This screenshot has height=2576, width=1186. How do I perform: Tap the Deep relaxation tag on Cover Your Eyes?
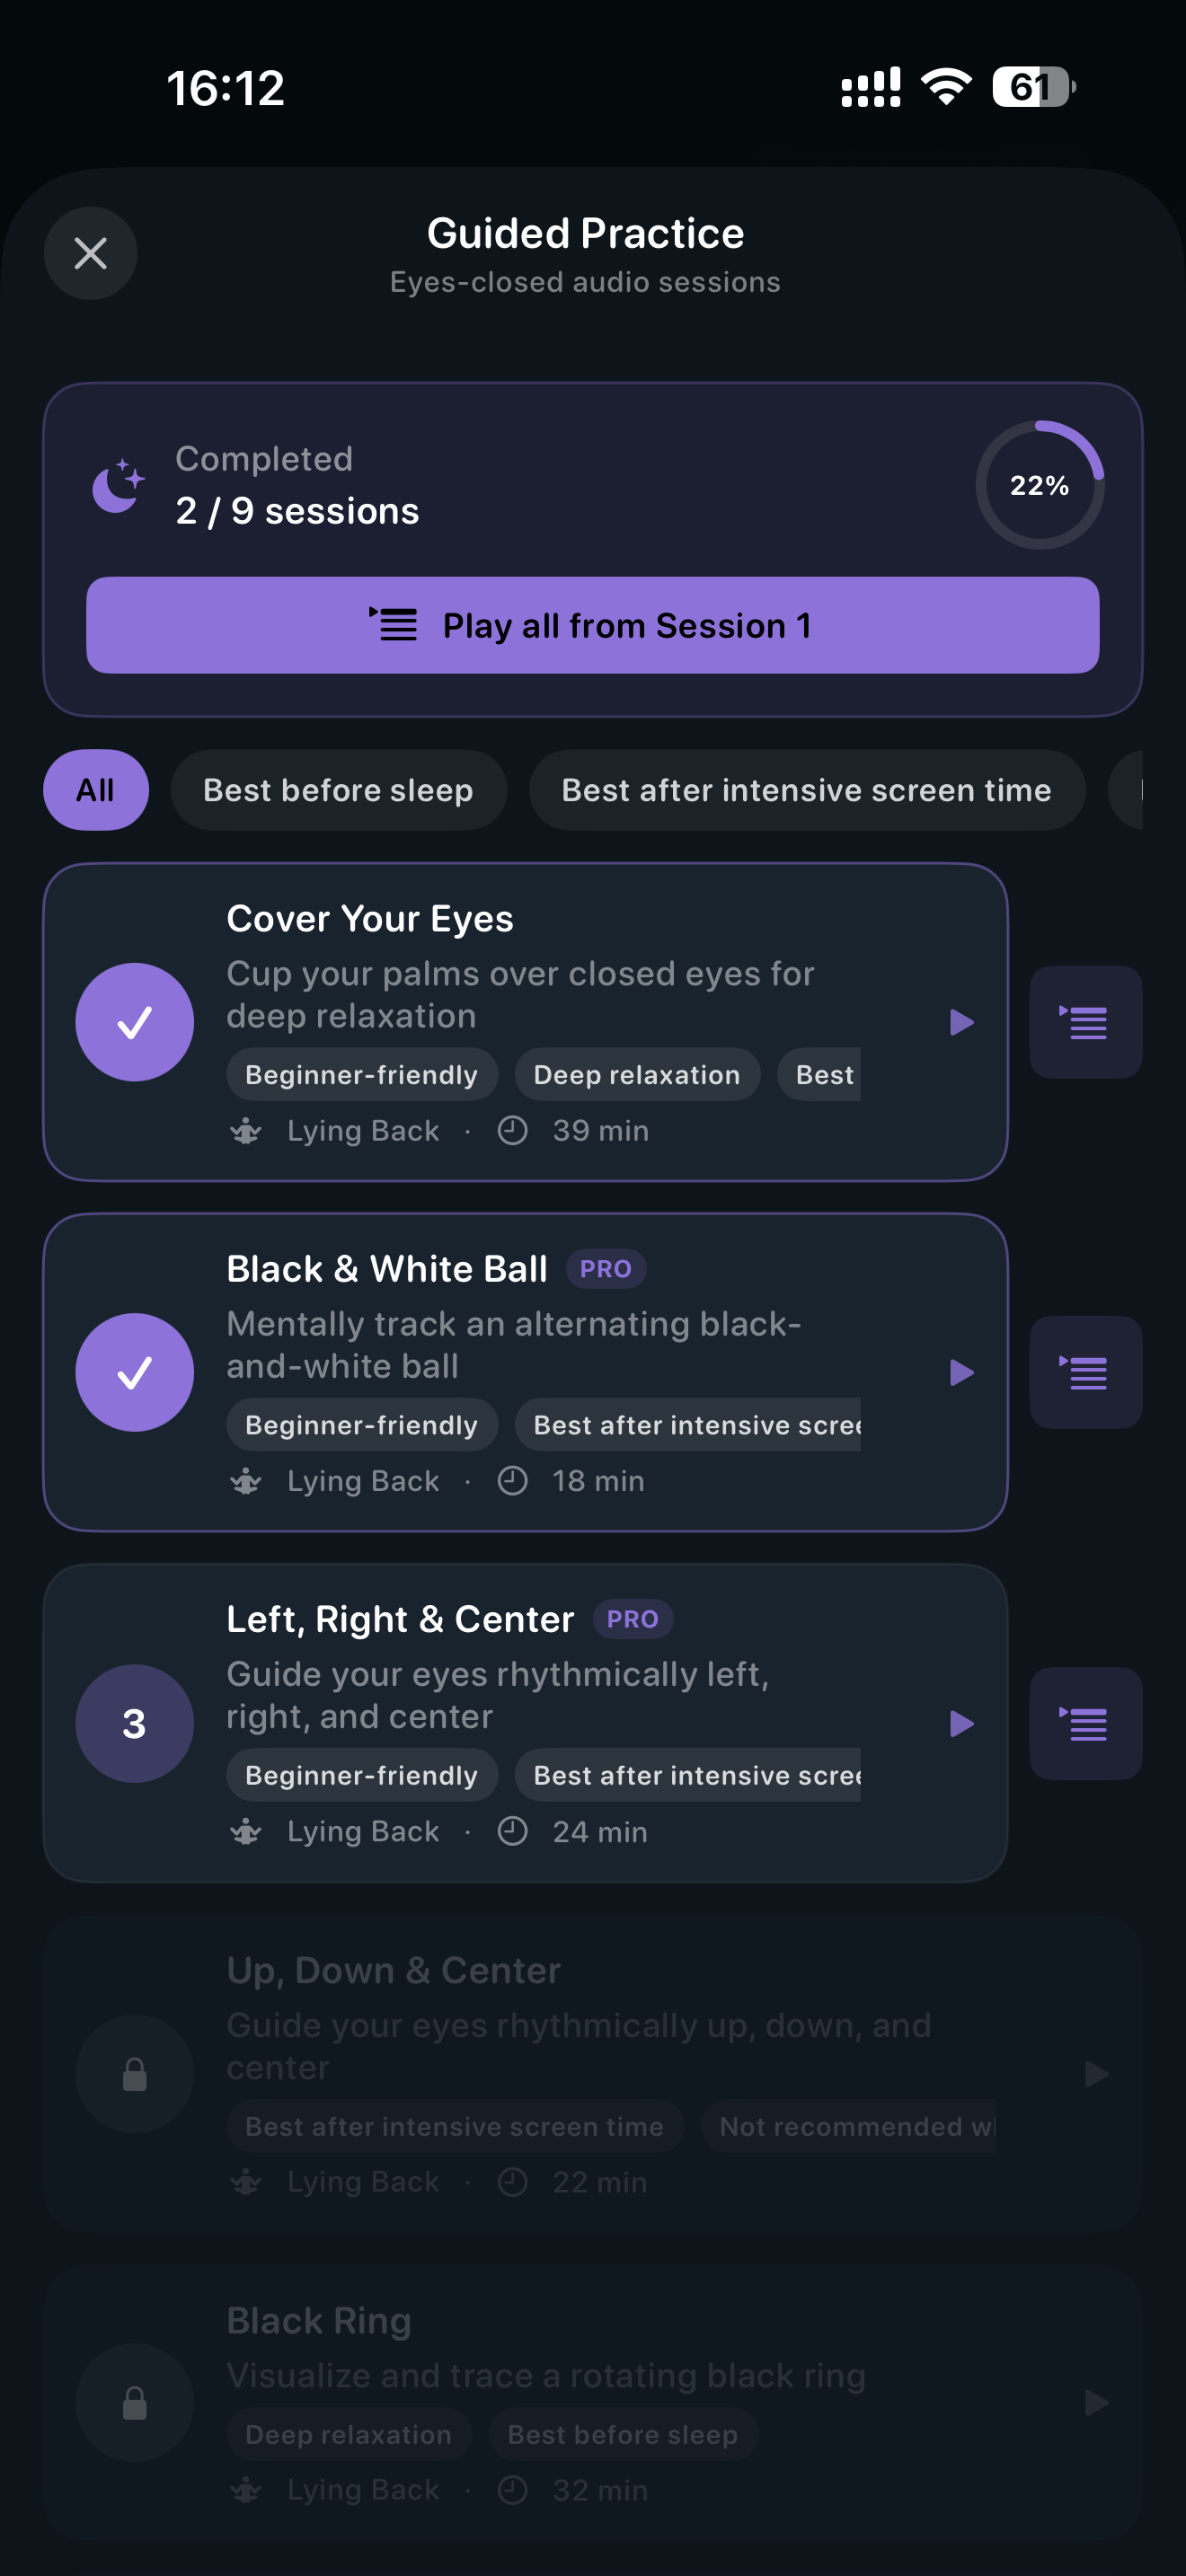[x=636, y=1074]
